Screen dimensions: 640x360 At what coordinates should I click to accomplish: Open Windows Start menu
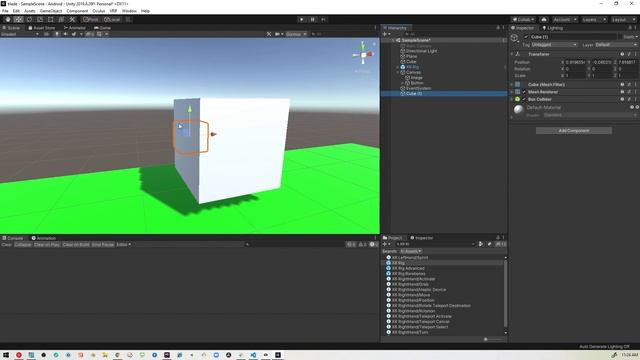6,355
